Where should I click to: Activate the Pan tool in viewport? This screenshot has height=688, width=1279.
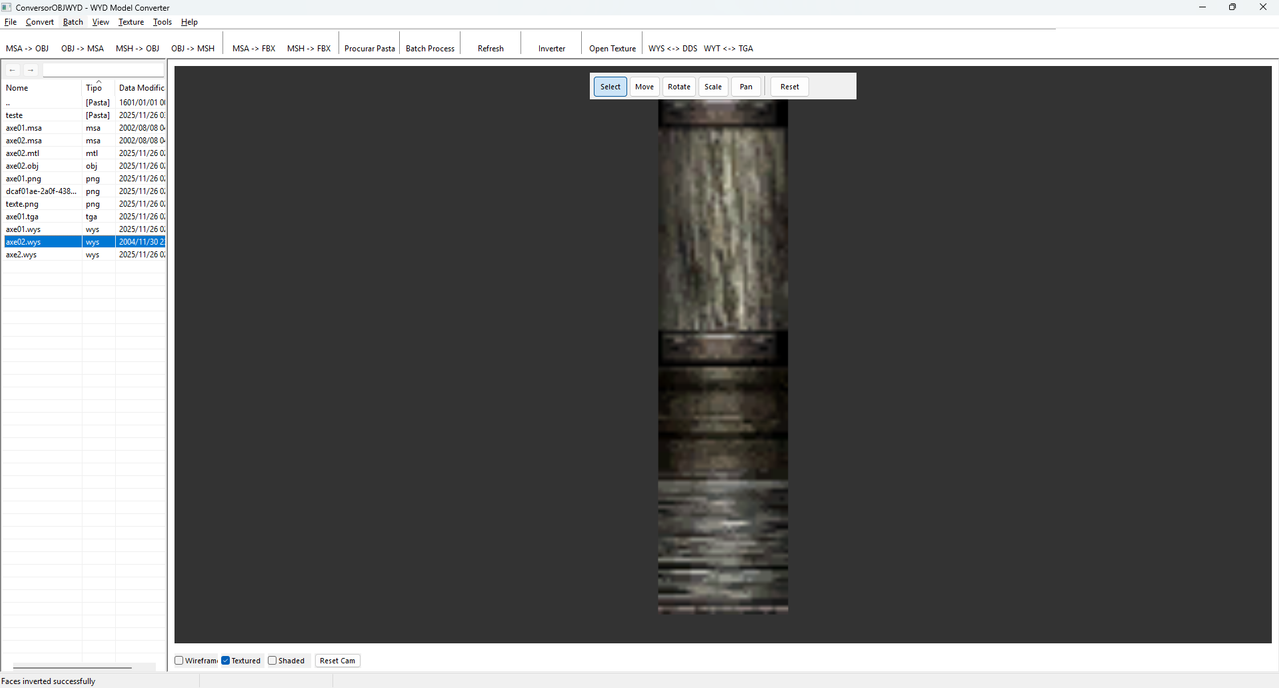click(x=746, y=87)
